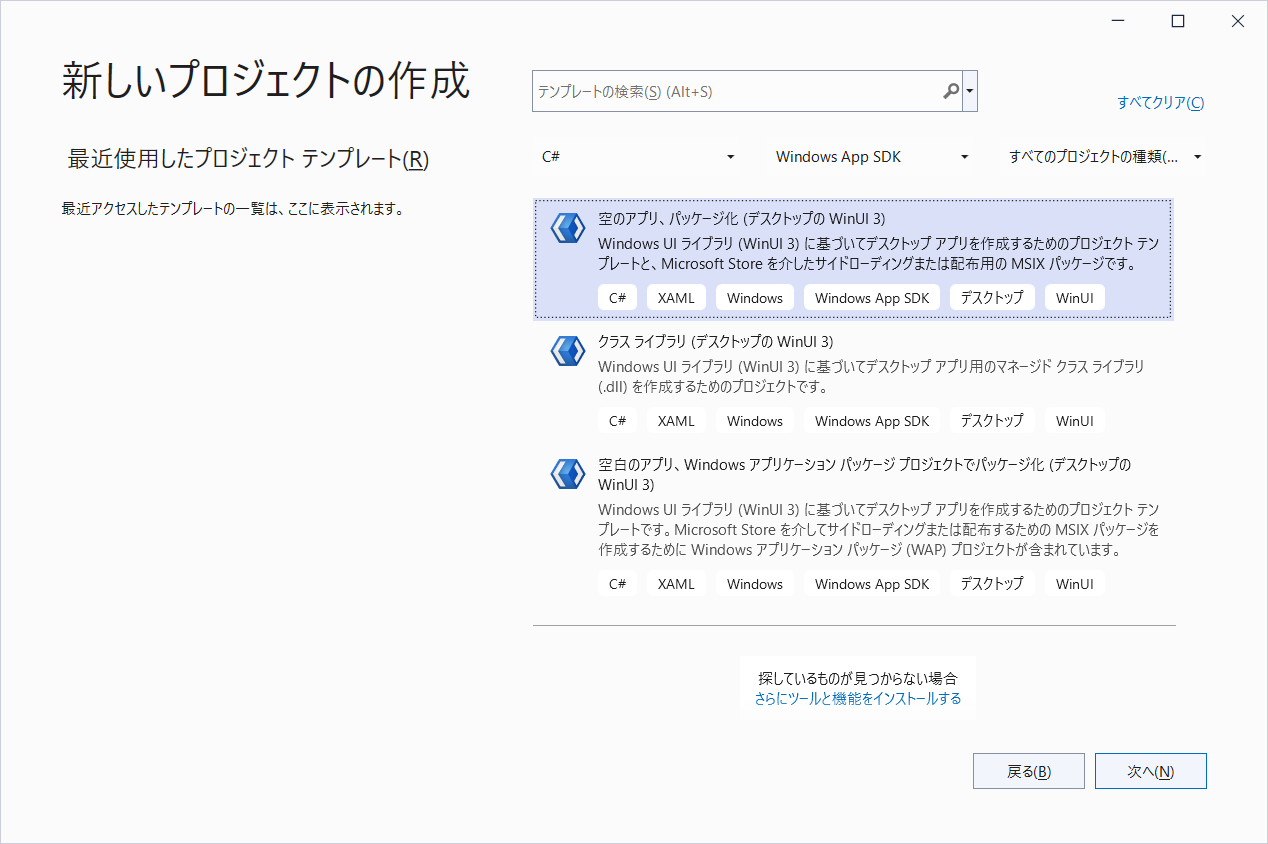Select 空のアプリ、パッケージ化 (デスクトップの WinUI 3) title
Image resolution: width=1268 pixels, height=844 pixels.
(x=741, y=218)
